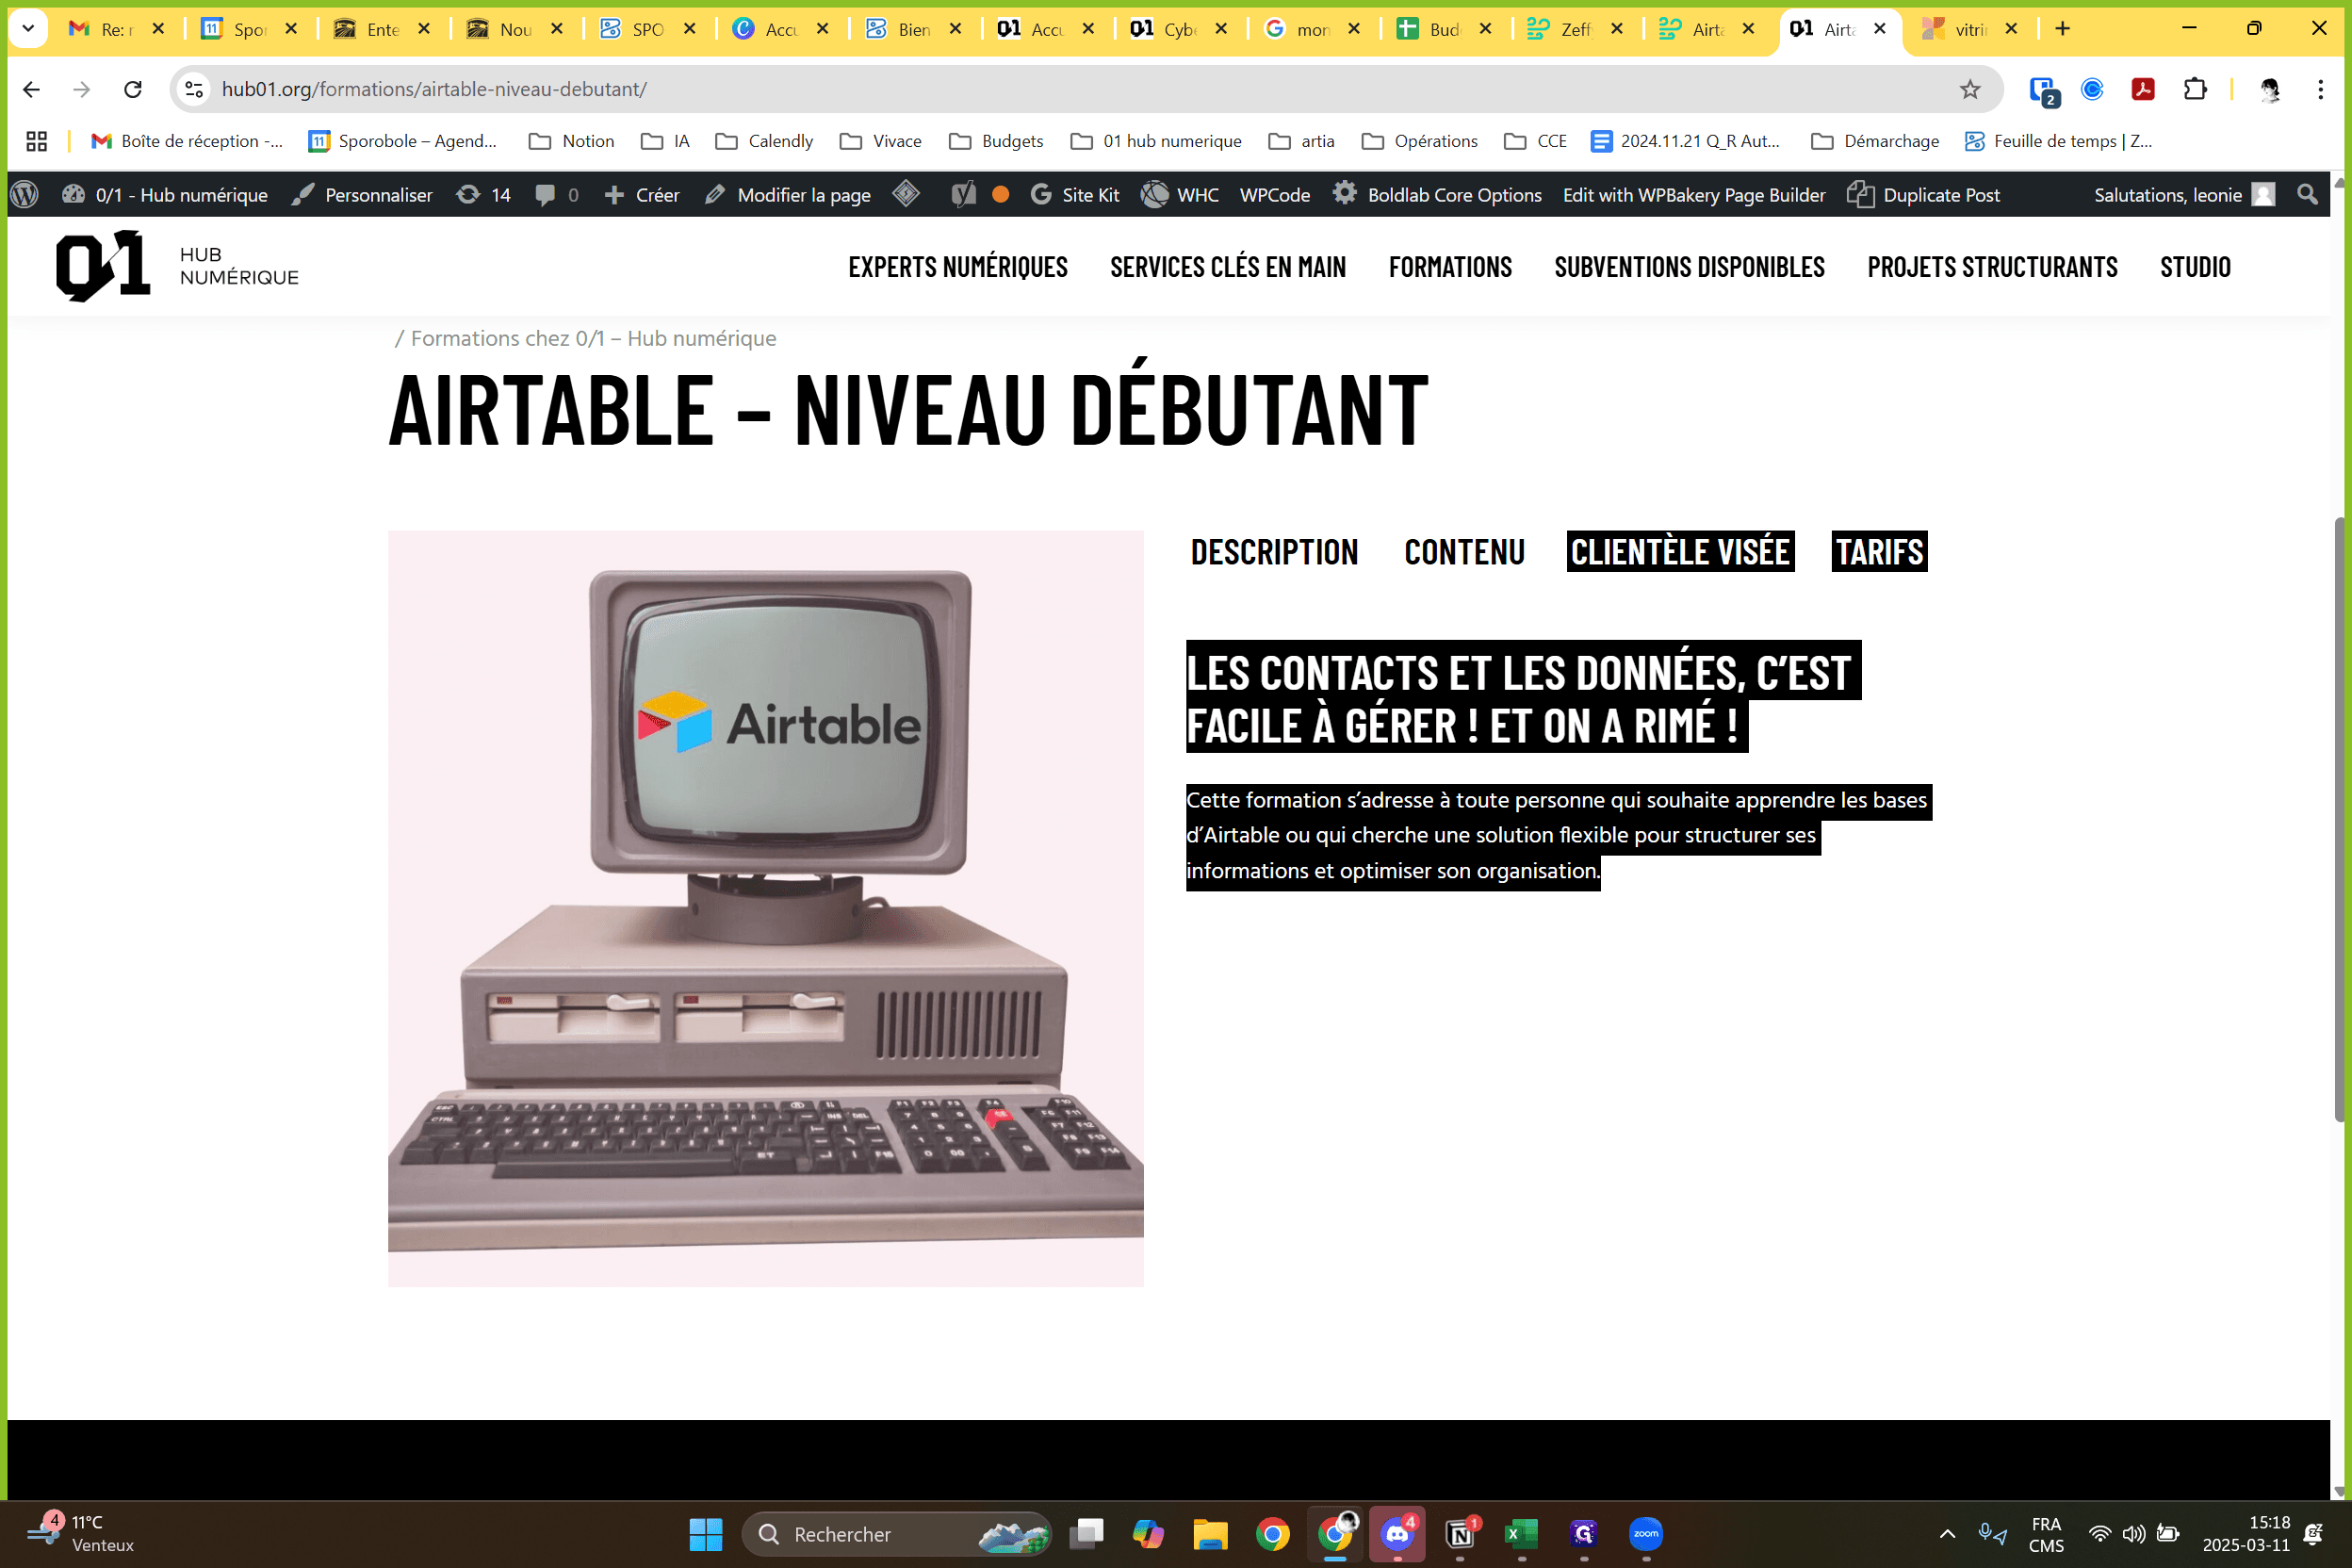Viewport: 2352px width, 1568px height.
Task: Open the Chrome profile avatar
Action: [2270, 89]
